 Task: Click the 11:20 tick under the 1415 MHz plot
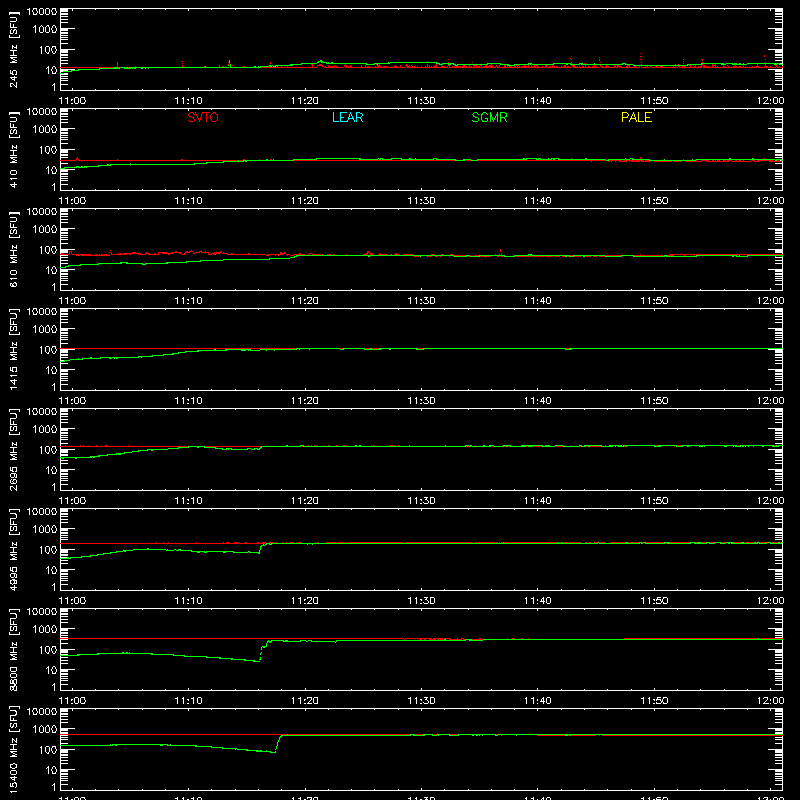305,401
